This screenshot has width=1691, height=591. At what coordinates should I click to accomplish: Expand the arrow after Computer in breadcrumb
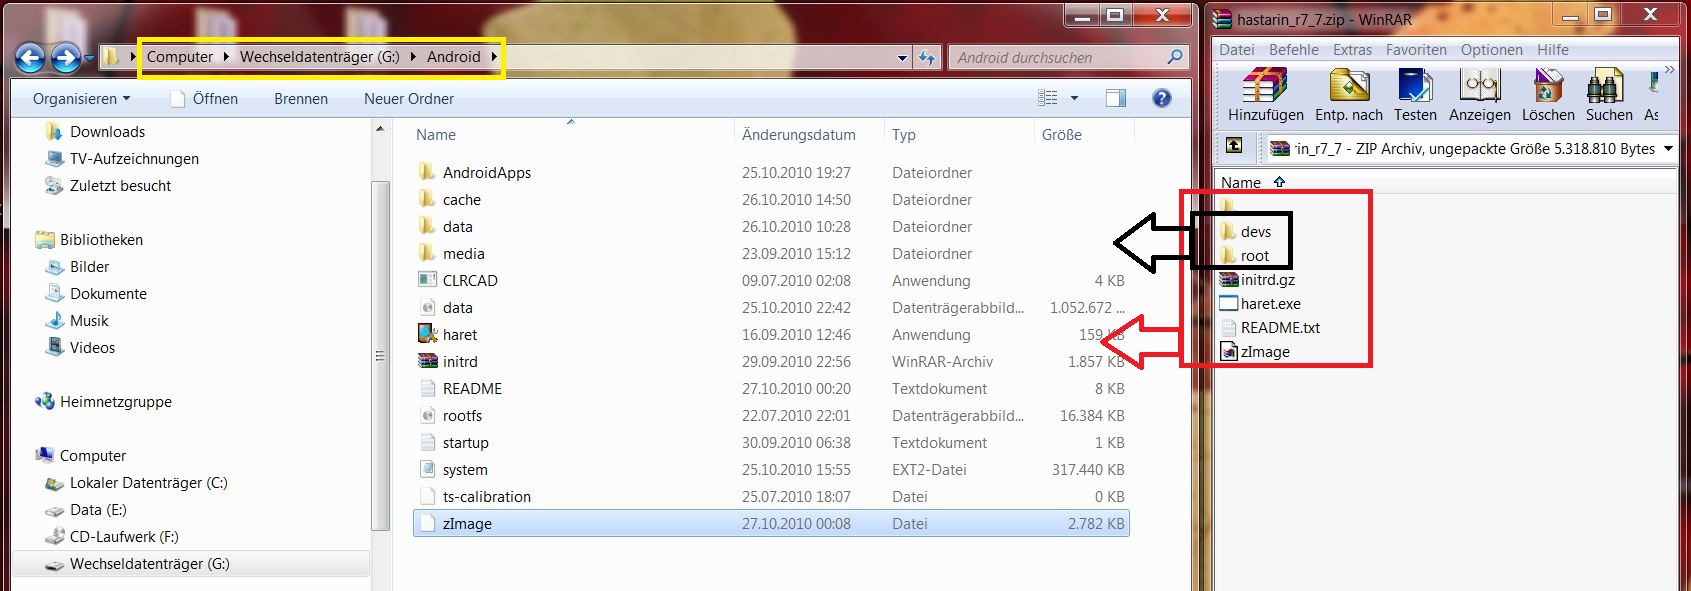coord(227,57)
